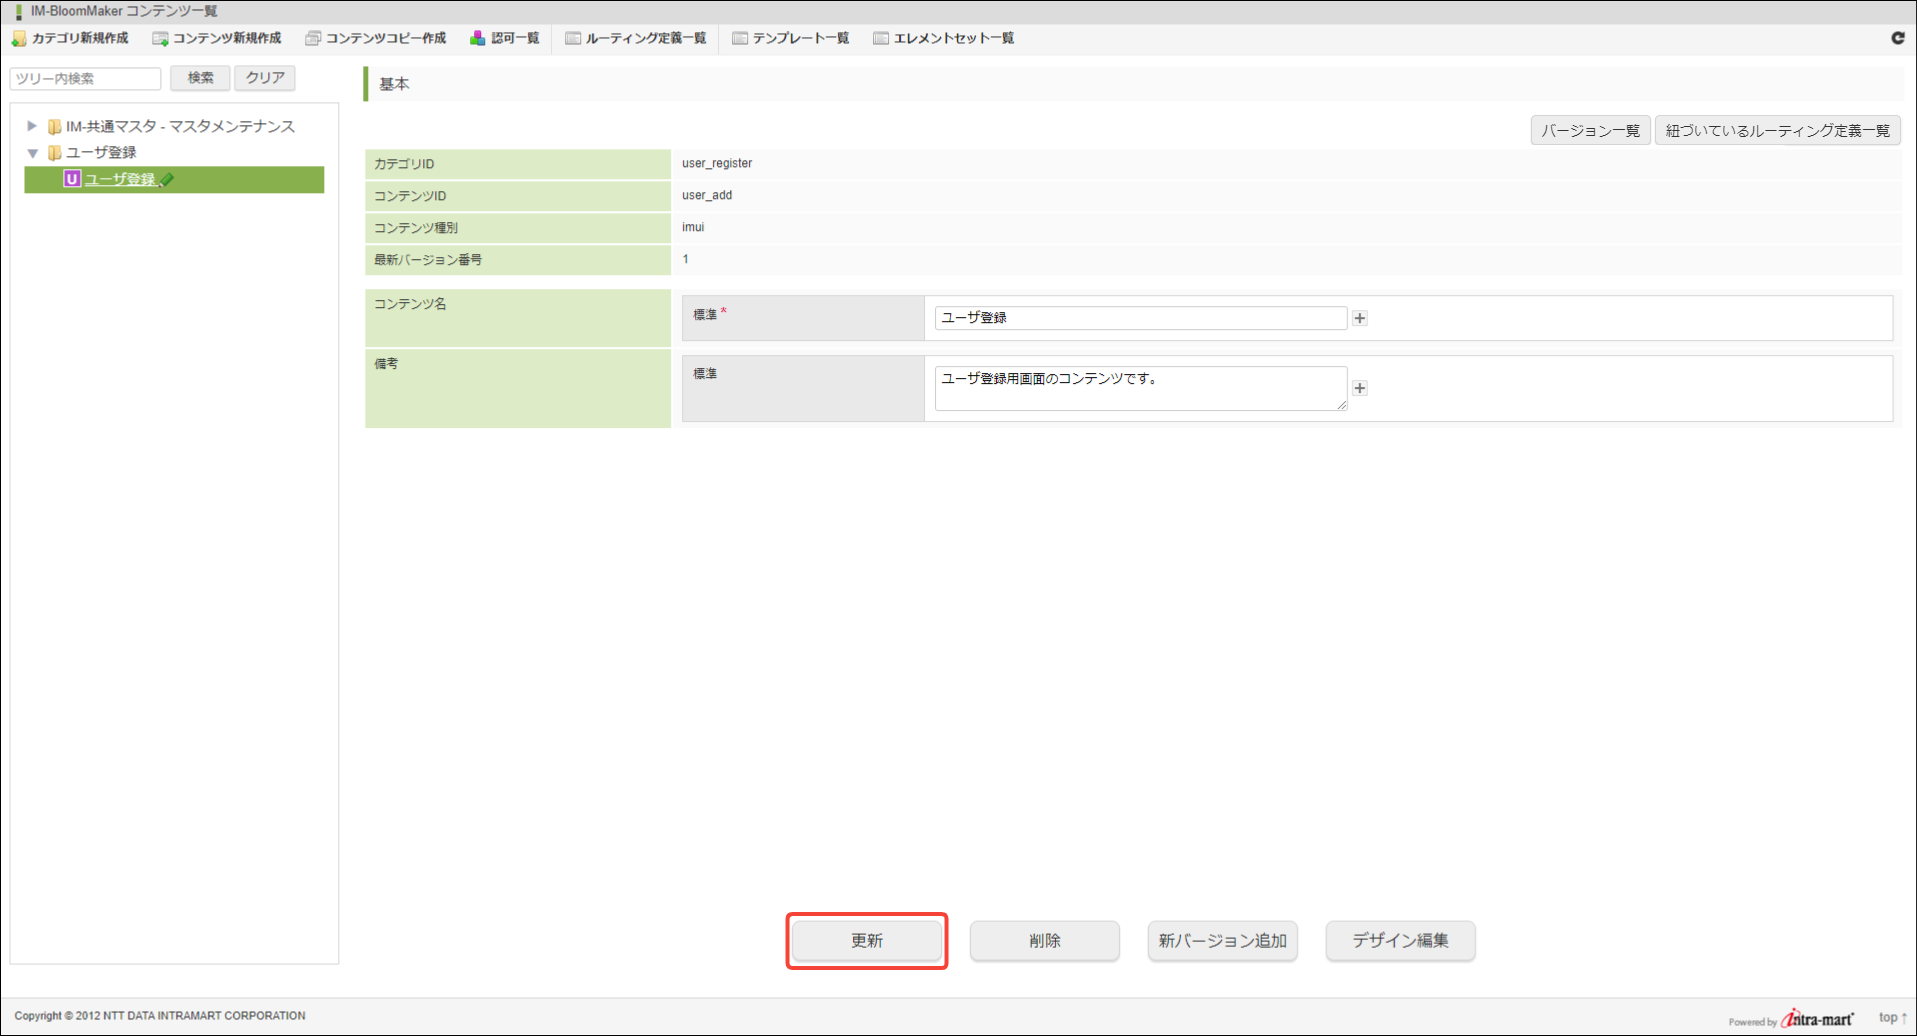Viewport: 1917px width, 1036px height.
Task: Open the Template List icon
Action: pyautogui.click(x=740, y=38)
